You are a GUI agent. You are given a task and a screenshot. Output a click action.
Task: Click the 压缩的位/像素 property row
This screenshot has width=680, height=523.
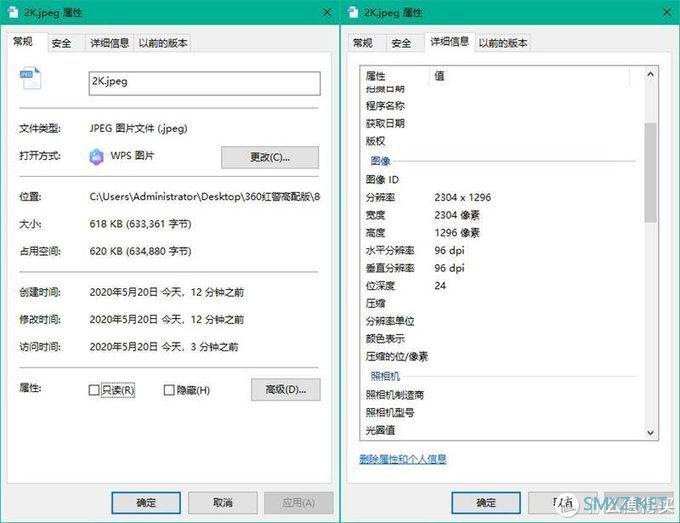[x=502, y=356]
